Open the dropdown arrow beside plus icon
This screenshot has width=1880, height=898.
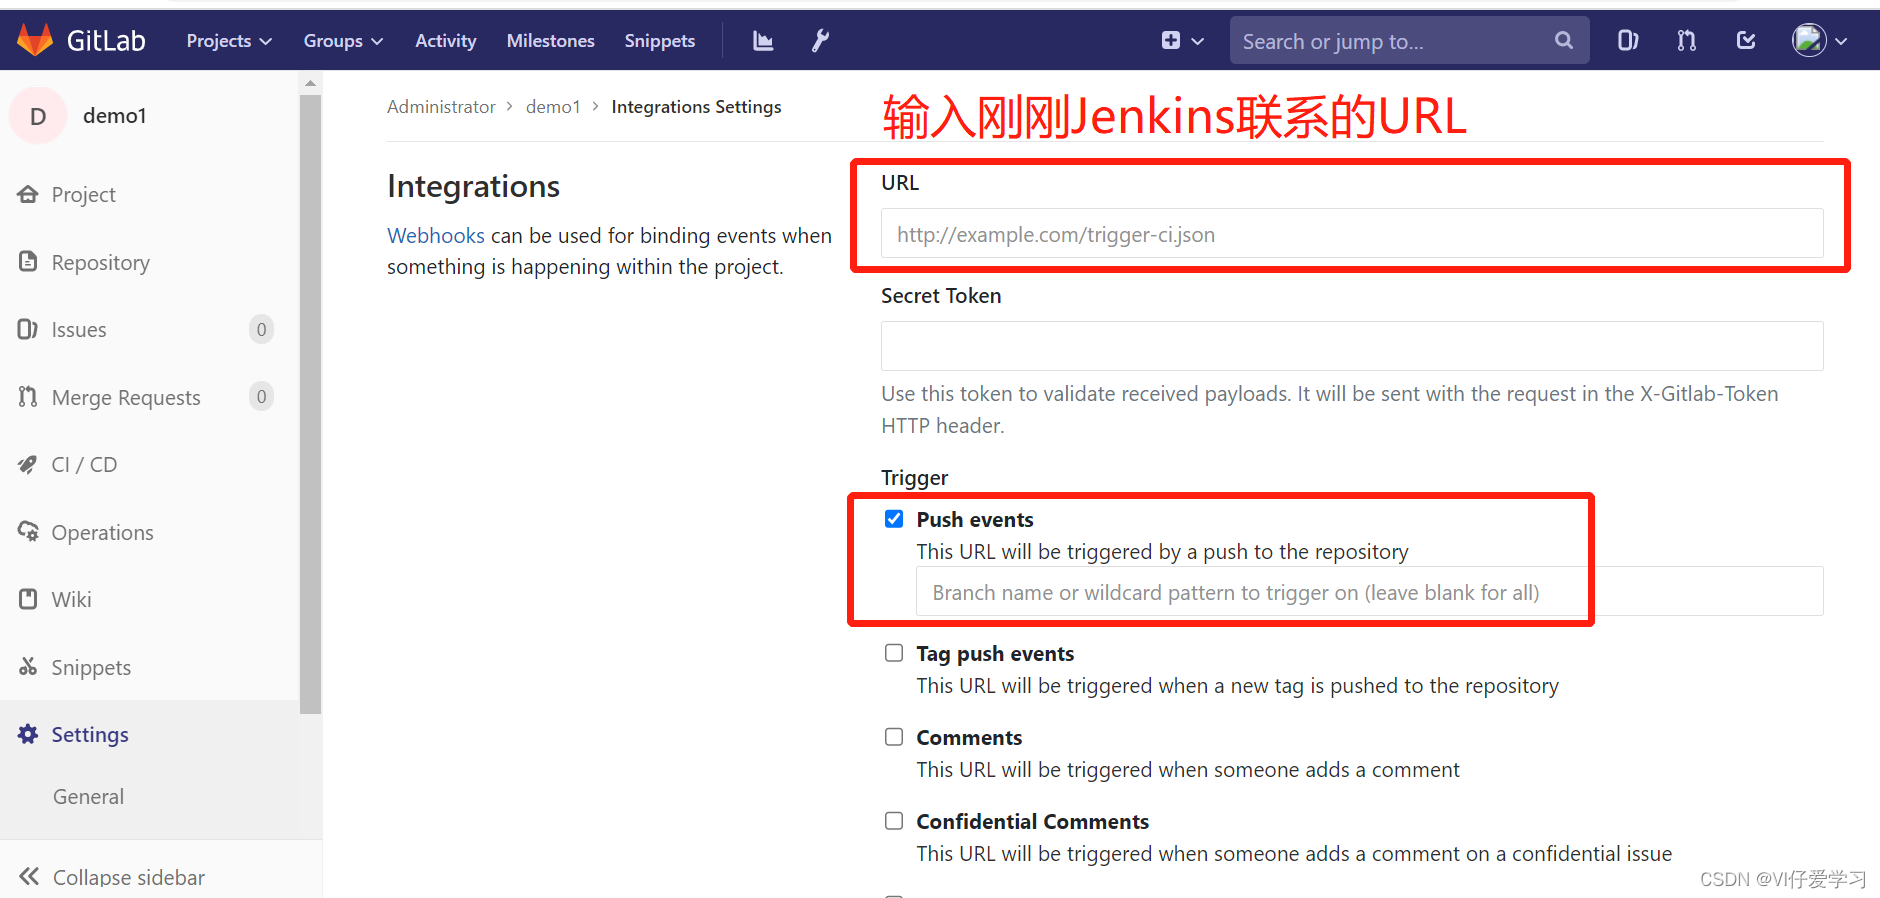click(x=1198, y=41)
